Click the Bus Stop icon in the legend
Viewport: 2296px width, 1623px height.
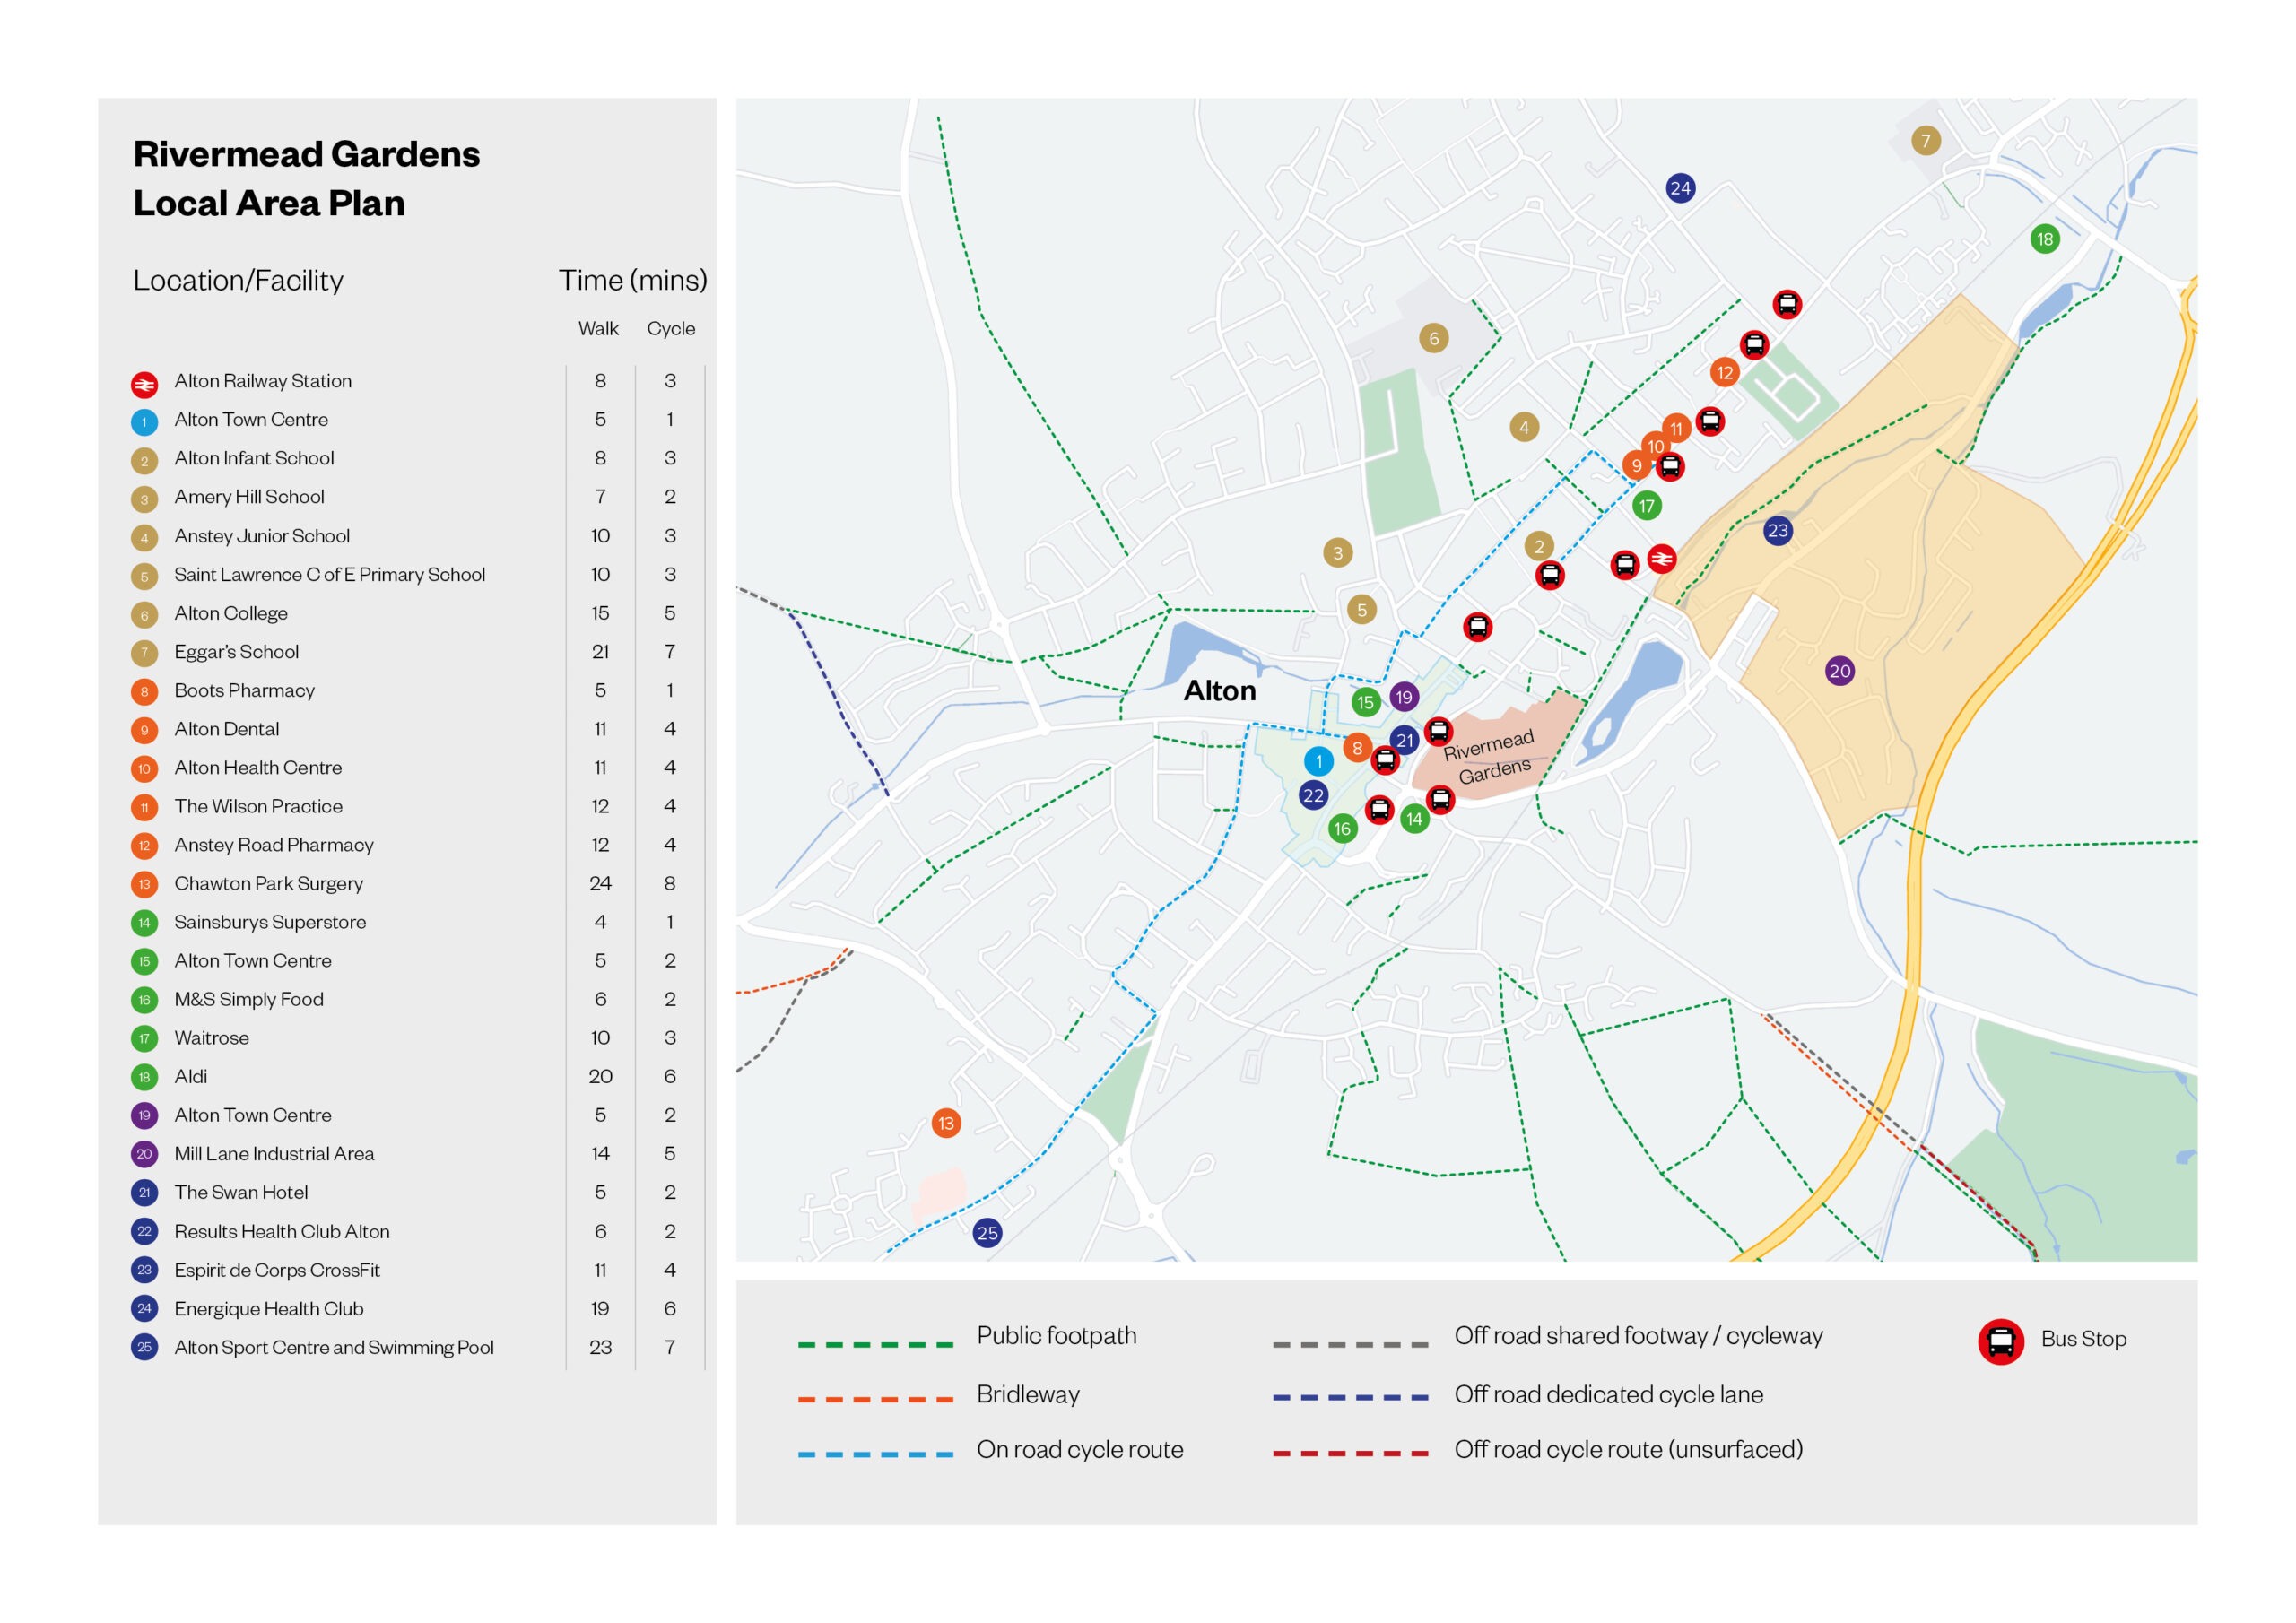(2001, 1342)
